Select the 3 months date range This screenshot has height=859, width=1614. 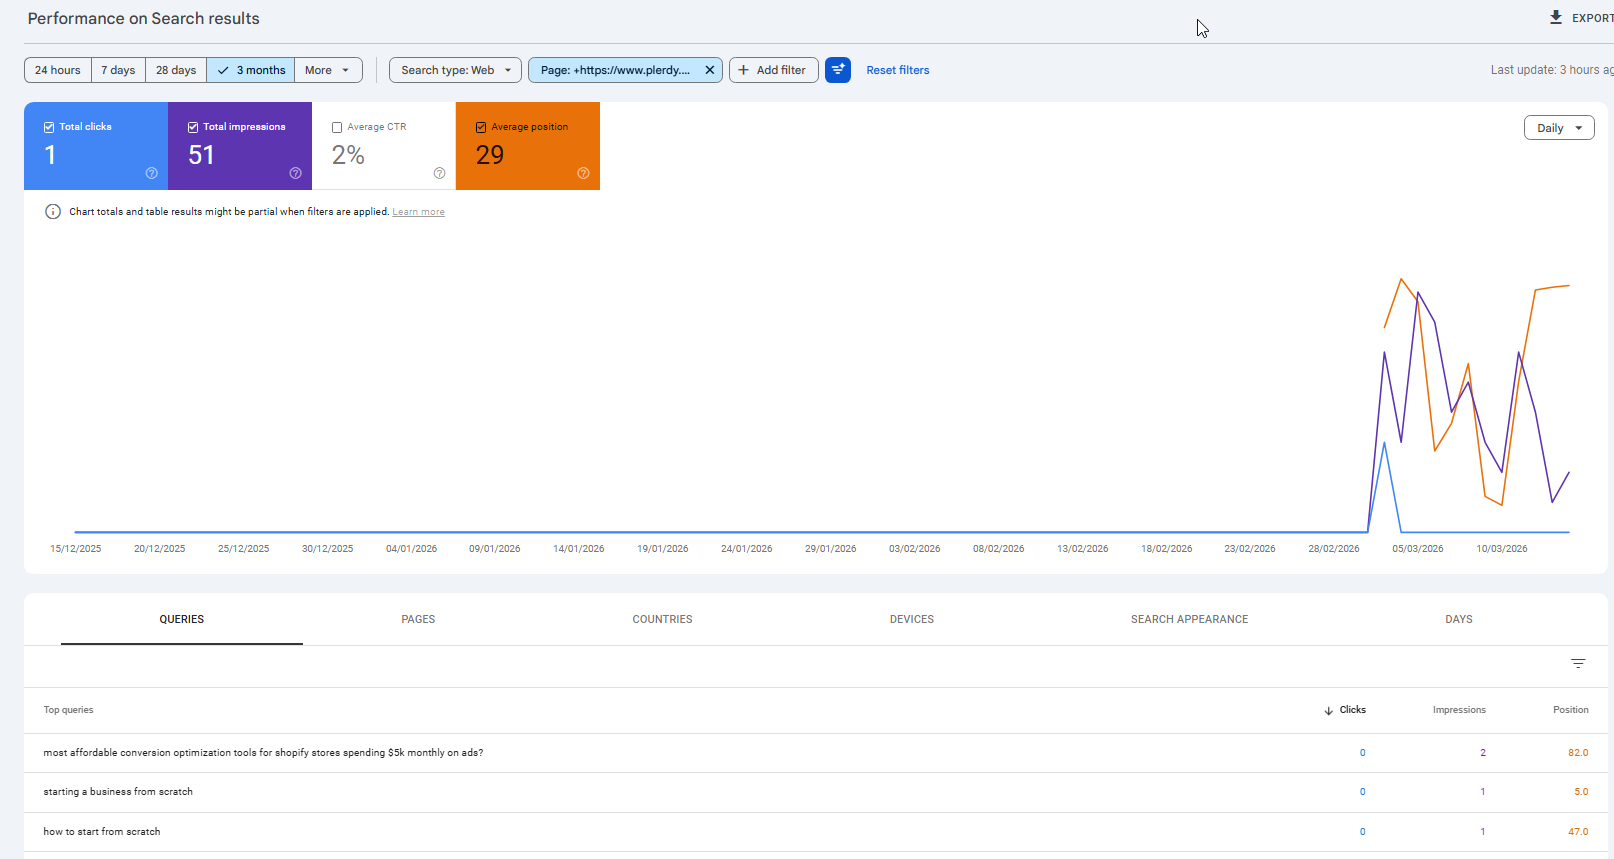pos(251,70)
